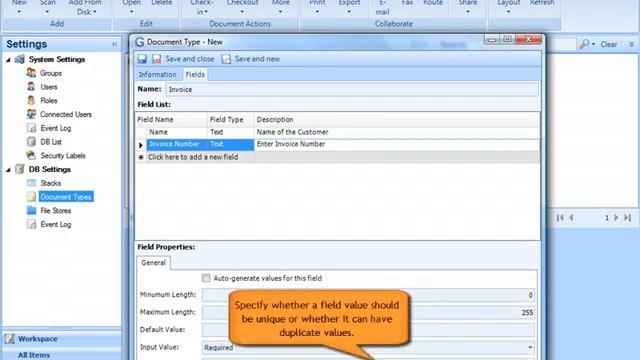Click the Description column header

point(397,119)
